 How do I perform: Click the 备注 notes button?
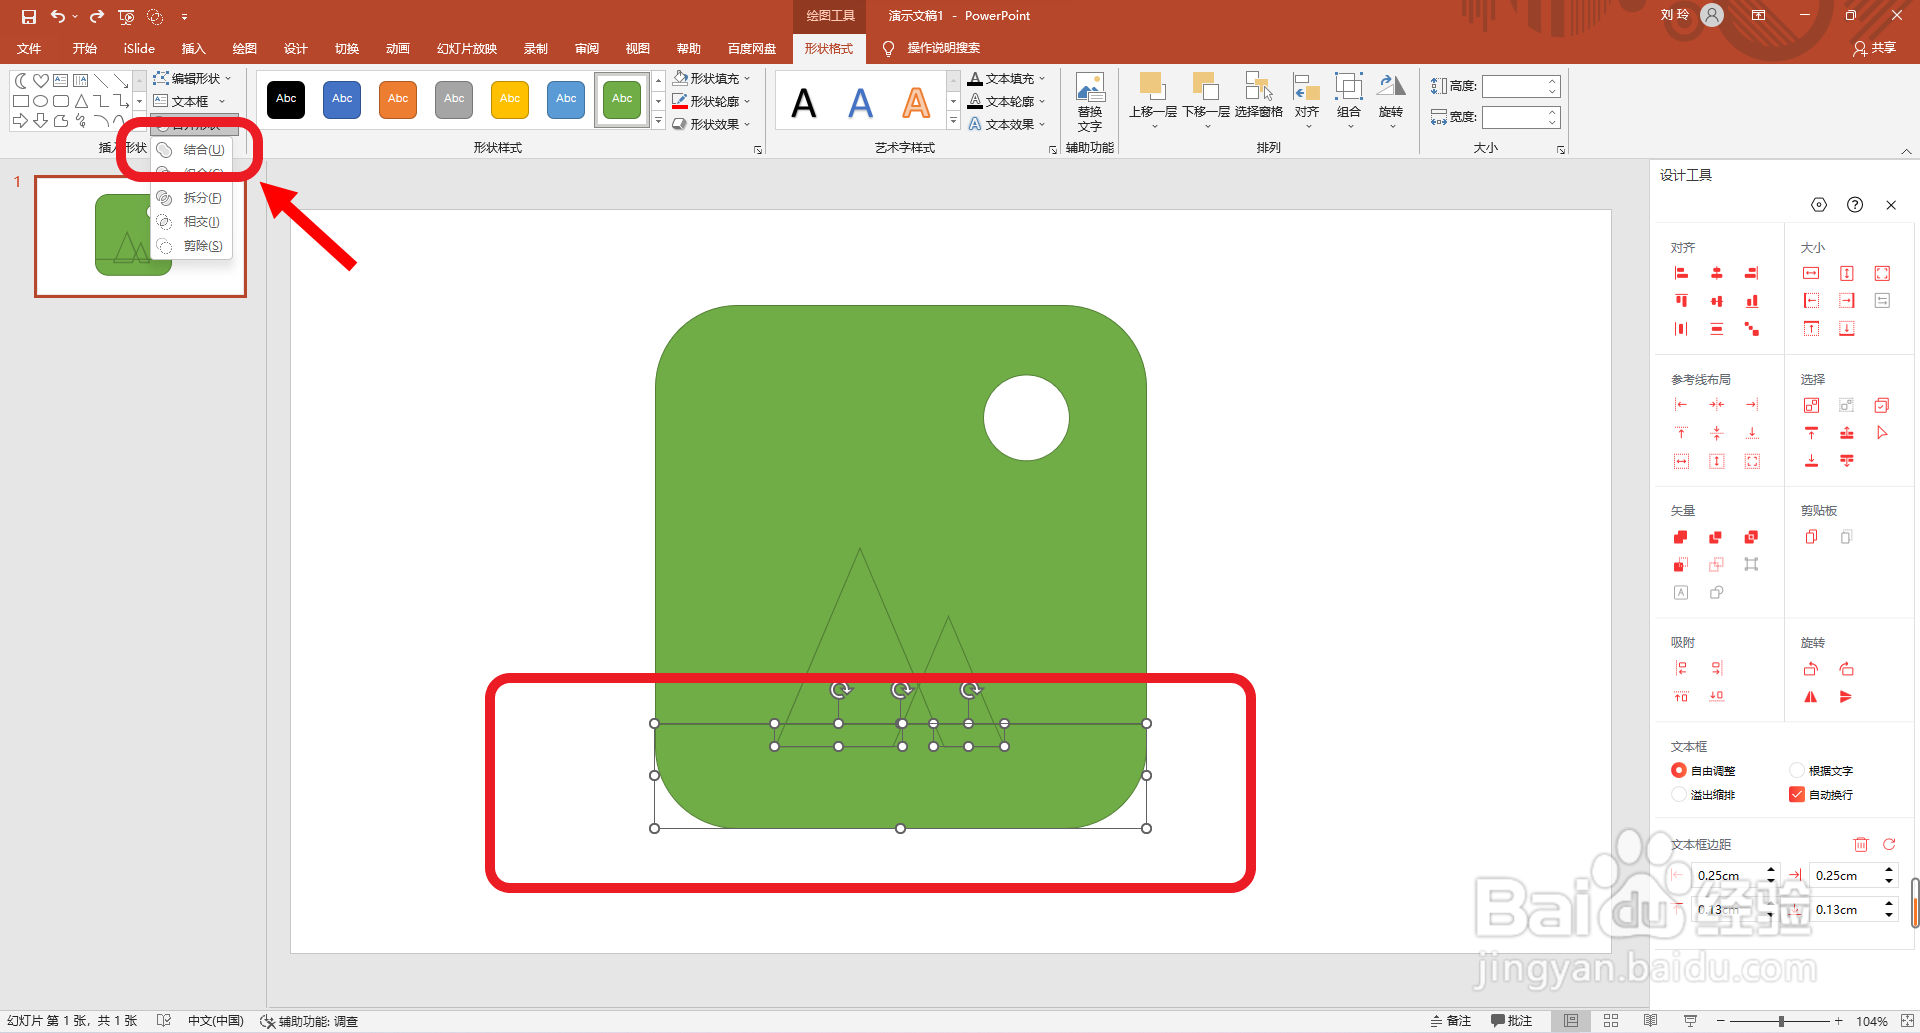coord(1451,1021)
